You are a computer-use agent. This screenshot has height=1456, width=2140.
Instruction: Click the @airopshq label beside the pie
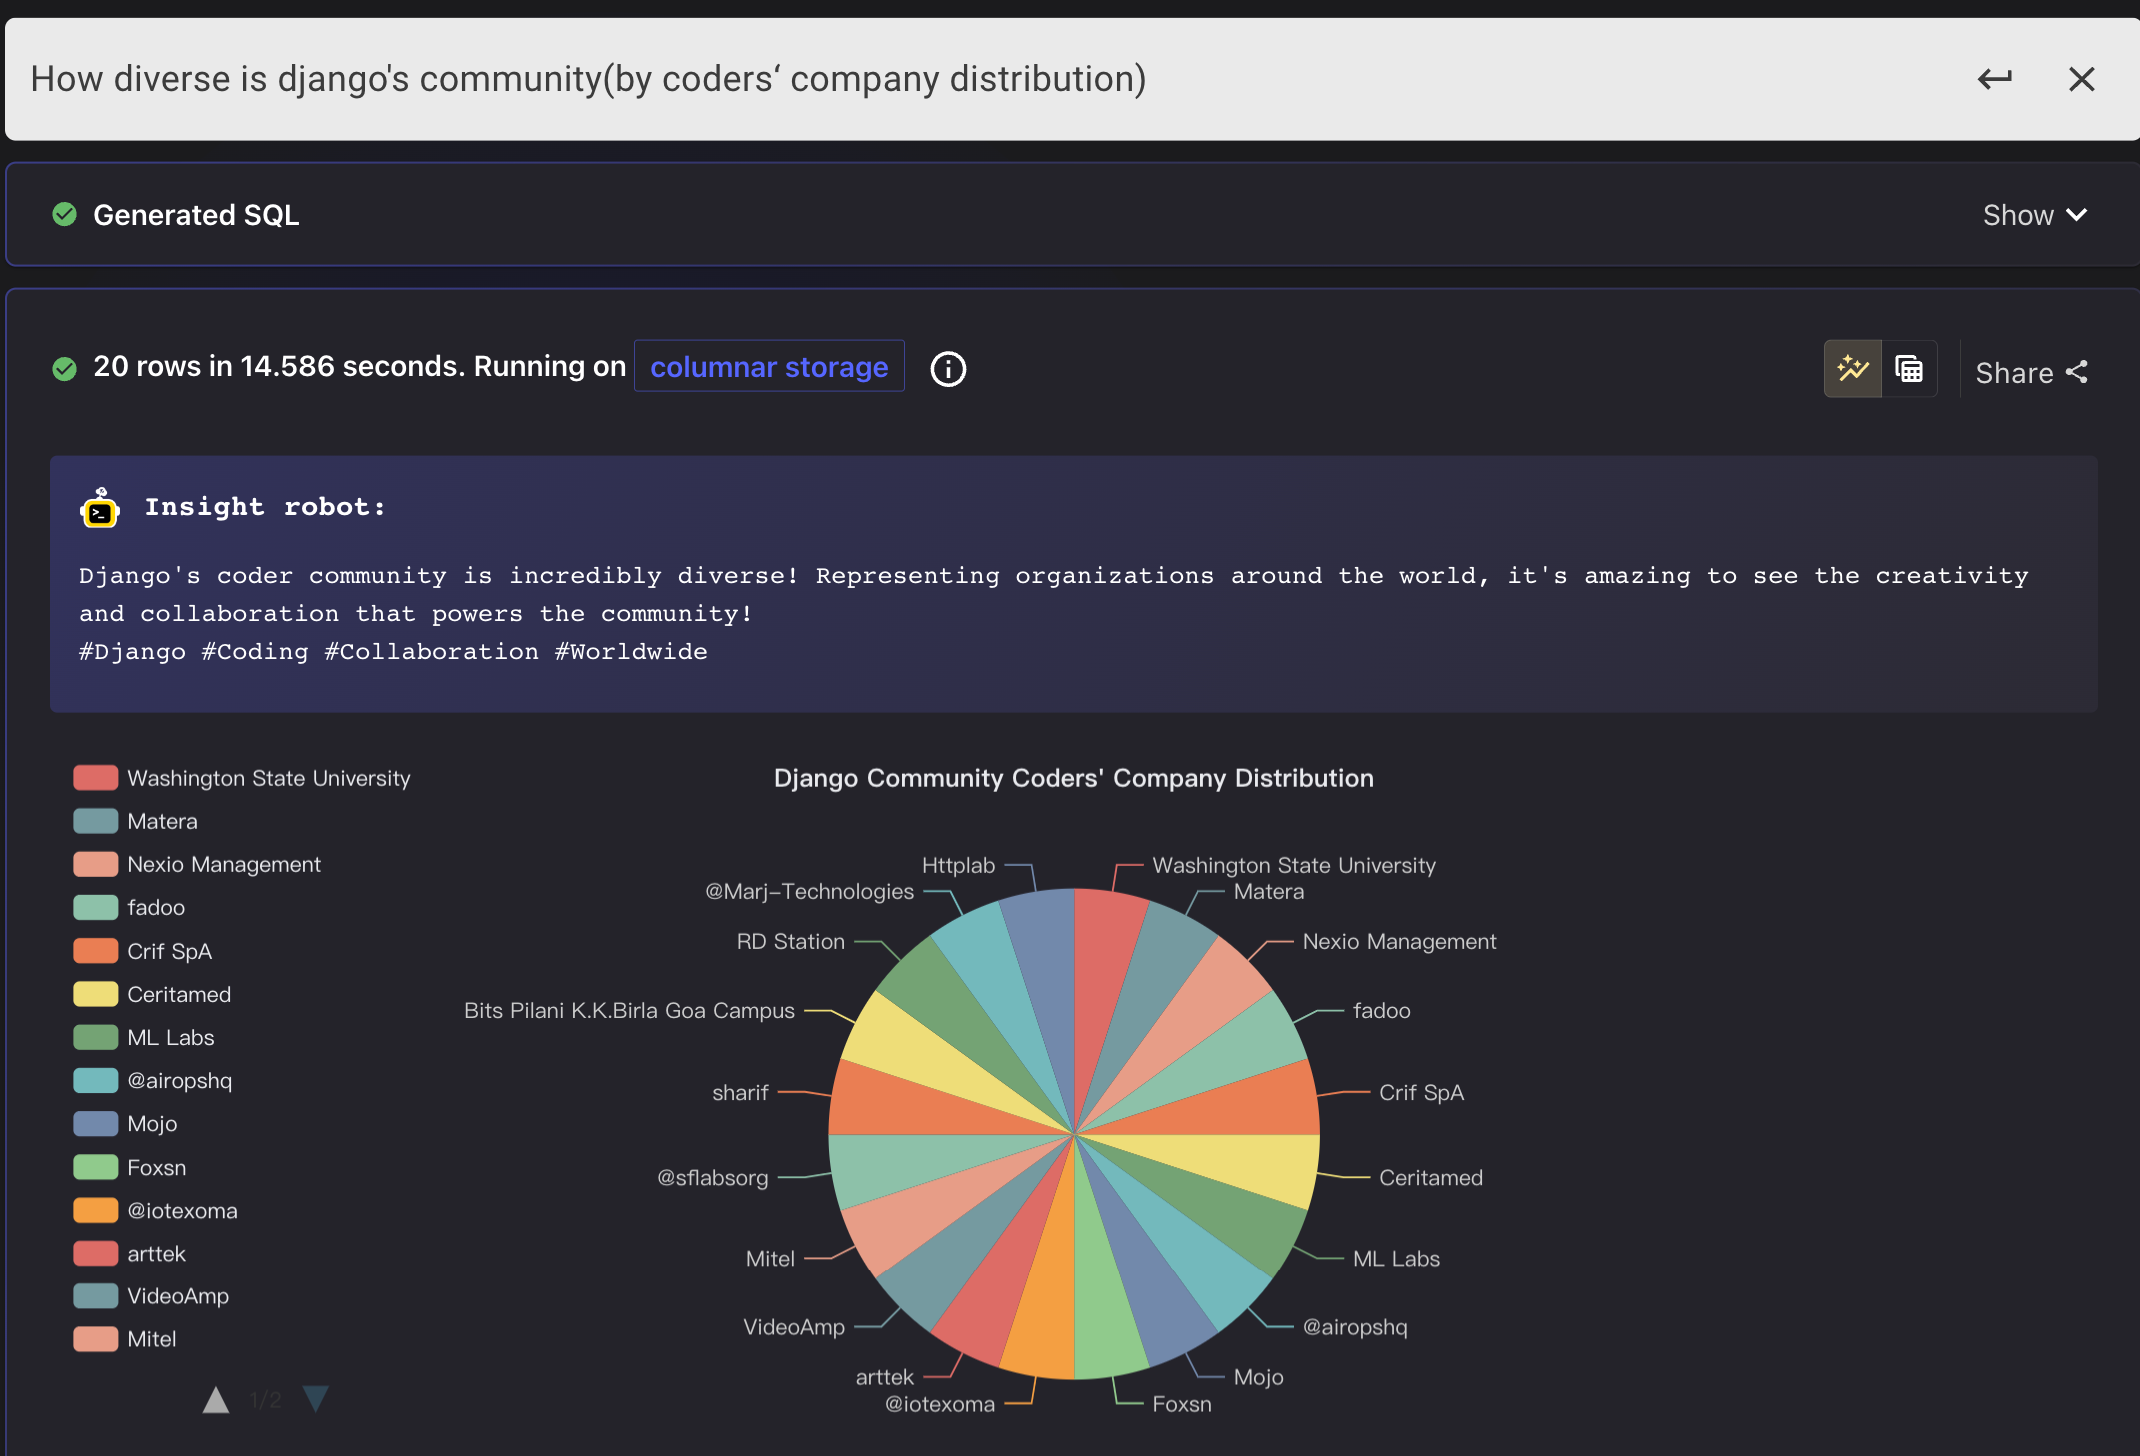pyautogui.click(x=1355, y=1327)
